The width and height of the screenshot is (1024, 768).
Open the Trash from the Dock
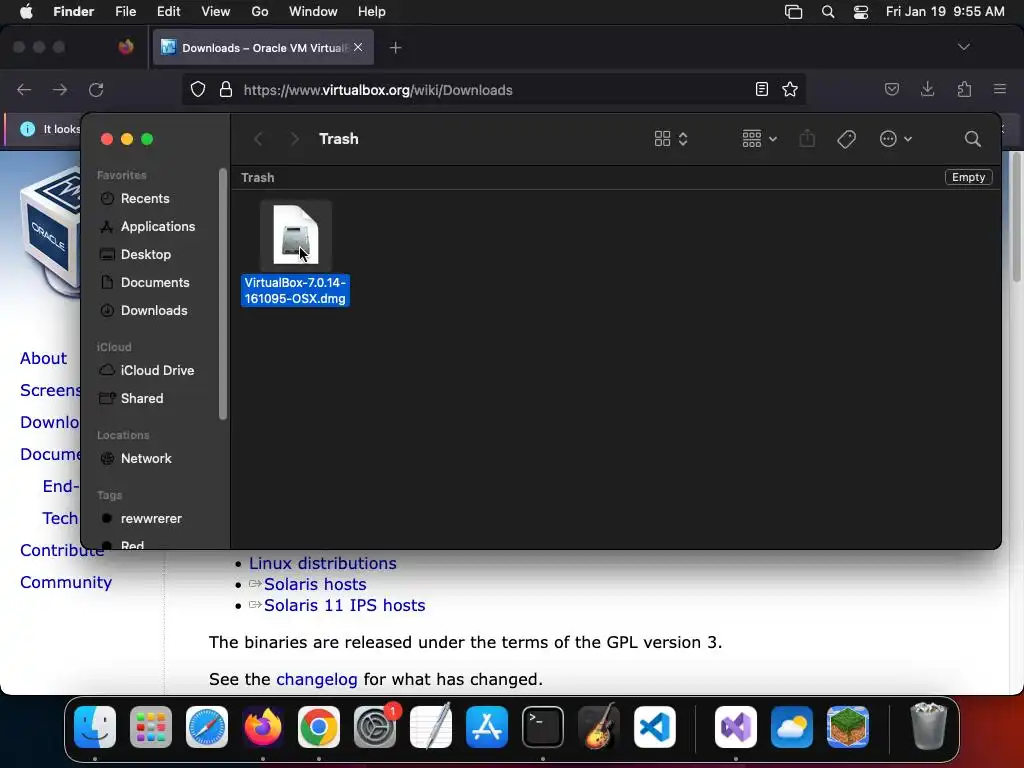(x=928, y=727)
